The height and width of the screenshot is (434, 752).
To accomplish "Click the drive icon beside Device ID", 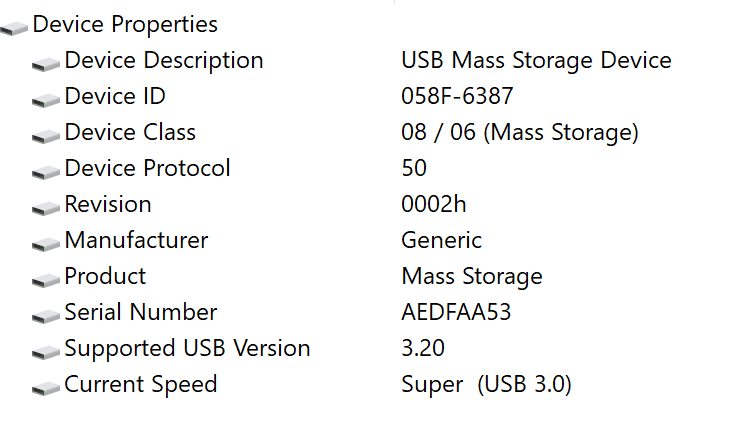I will click(46, 99).
